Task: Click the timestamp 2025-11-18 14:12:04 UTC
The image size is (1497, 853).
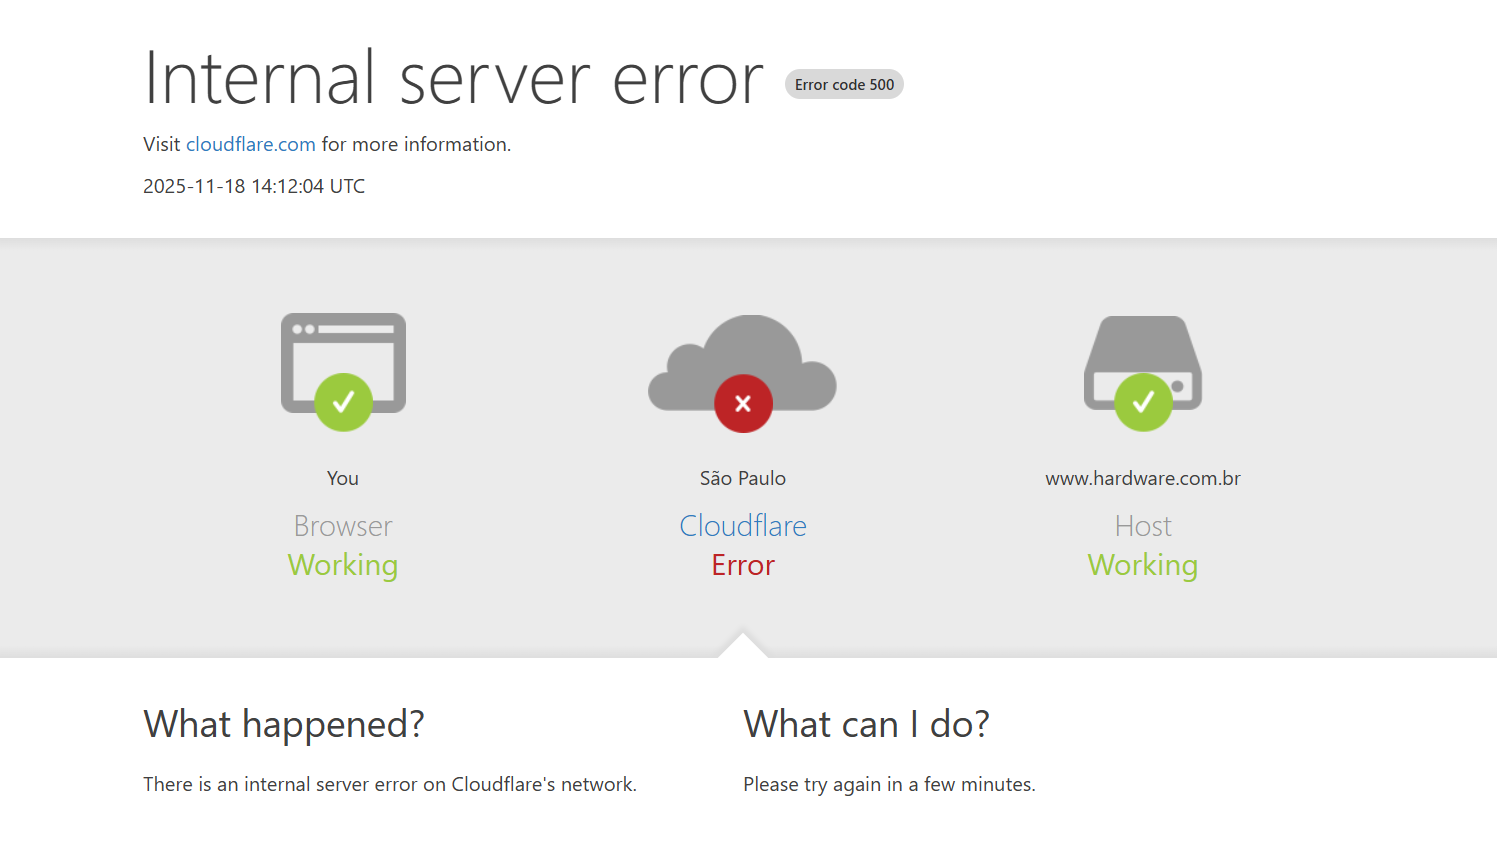Action: click(x=254, y=186)
